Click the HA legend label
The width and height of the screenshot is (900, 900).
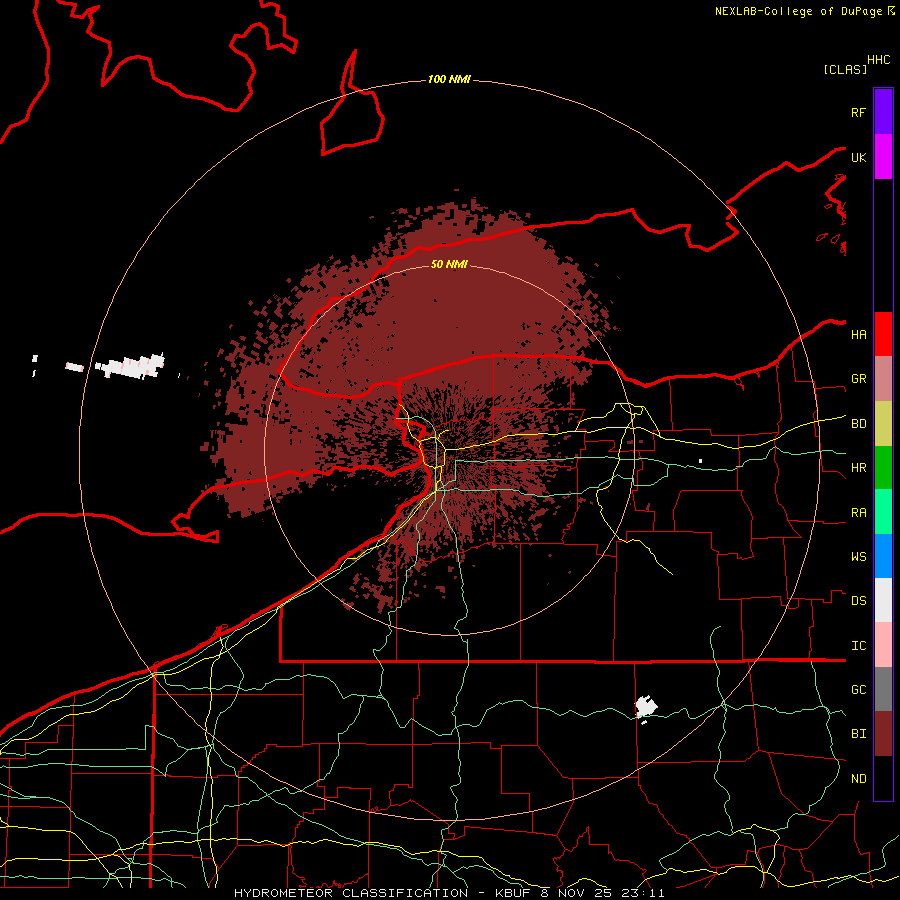pos(858,334)
